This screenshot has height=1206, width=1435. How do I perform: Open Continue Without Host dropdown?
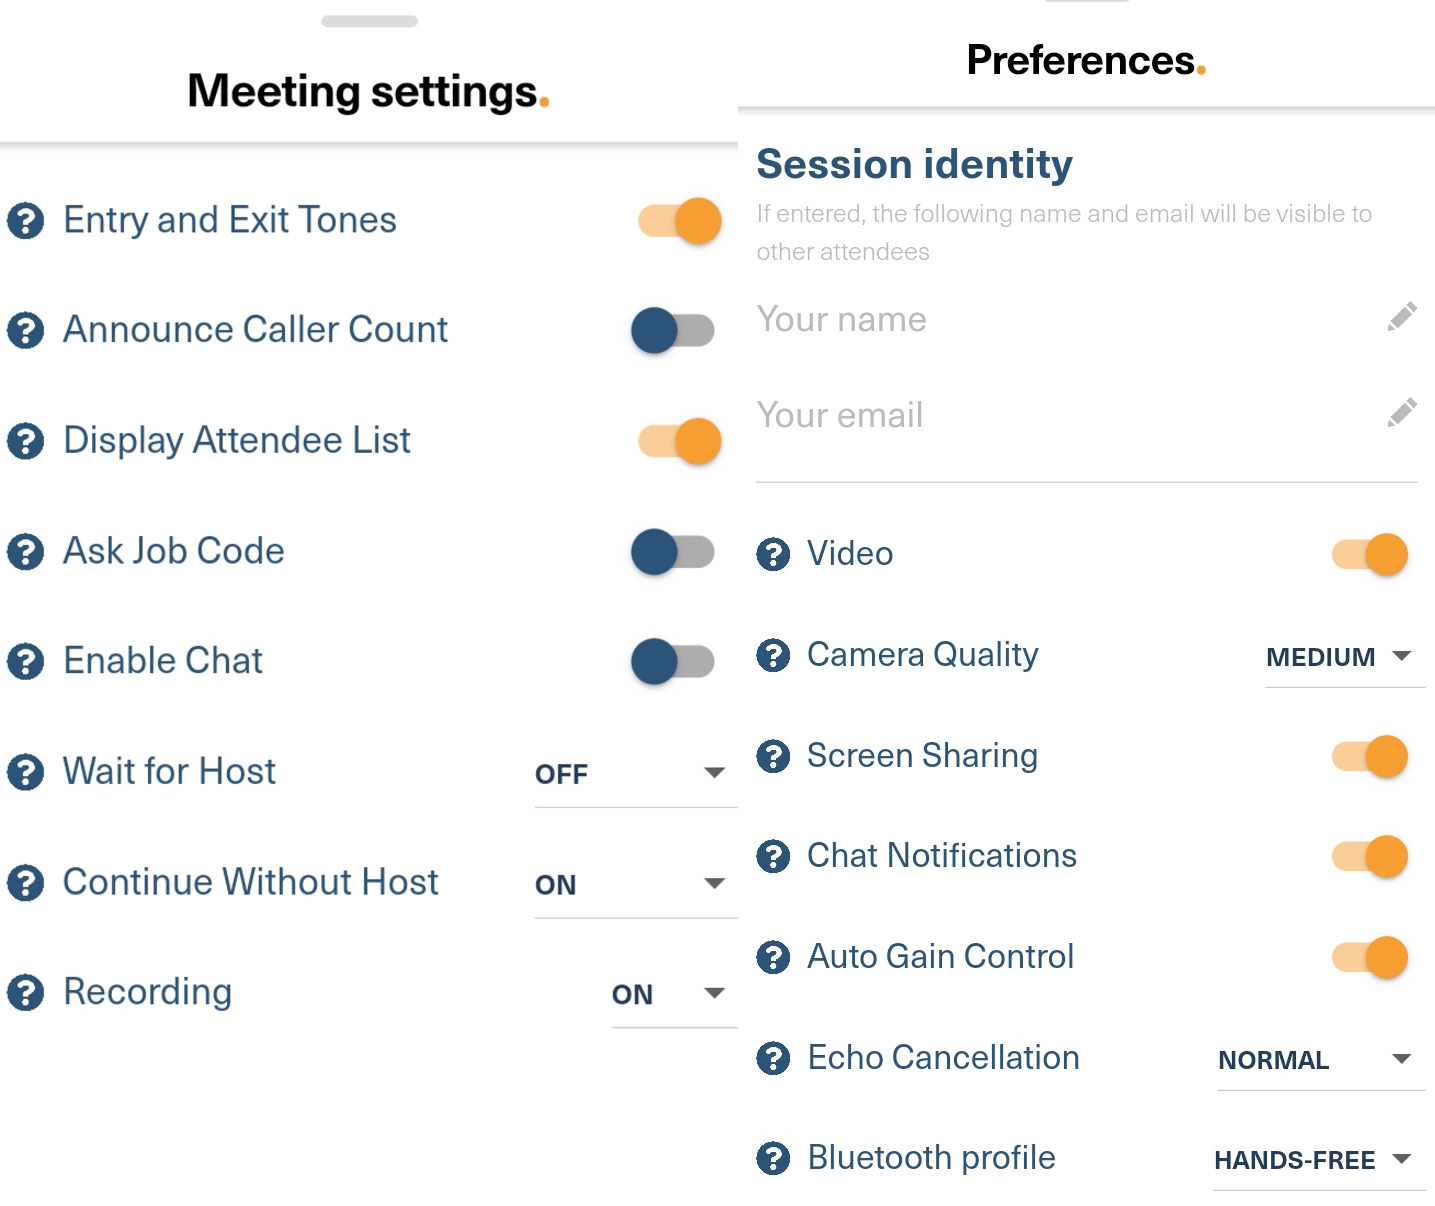[635, 885]
